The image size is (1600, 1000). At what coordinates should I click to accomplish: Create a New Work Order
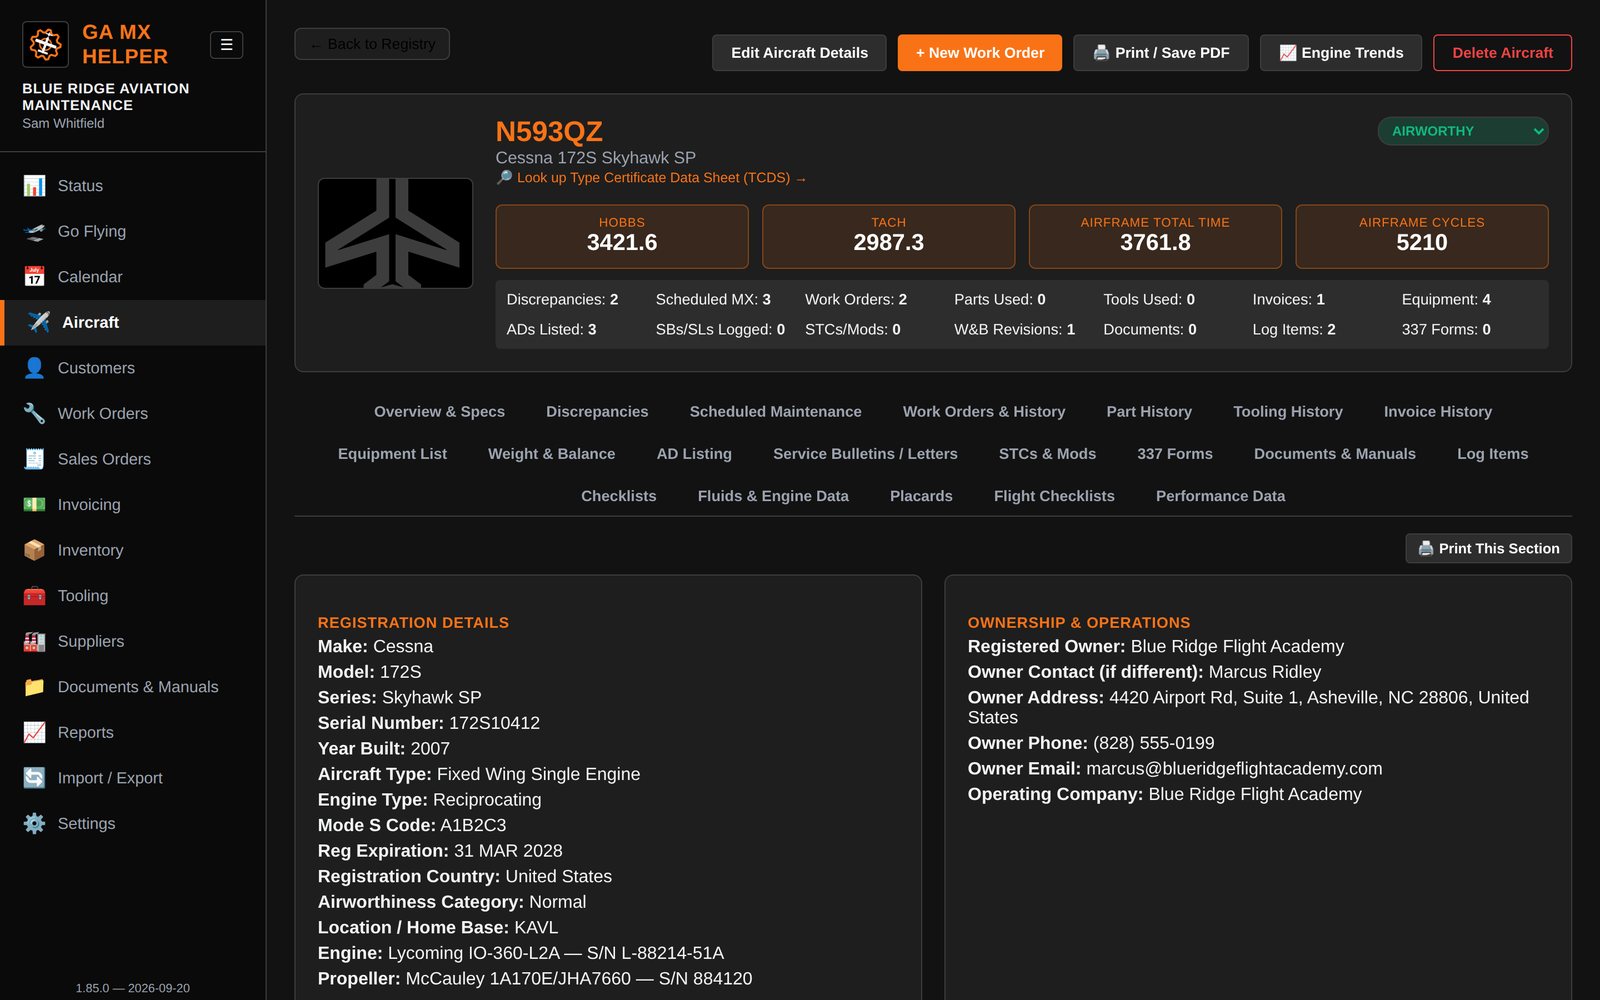(979, 53)
